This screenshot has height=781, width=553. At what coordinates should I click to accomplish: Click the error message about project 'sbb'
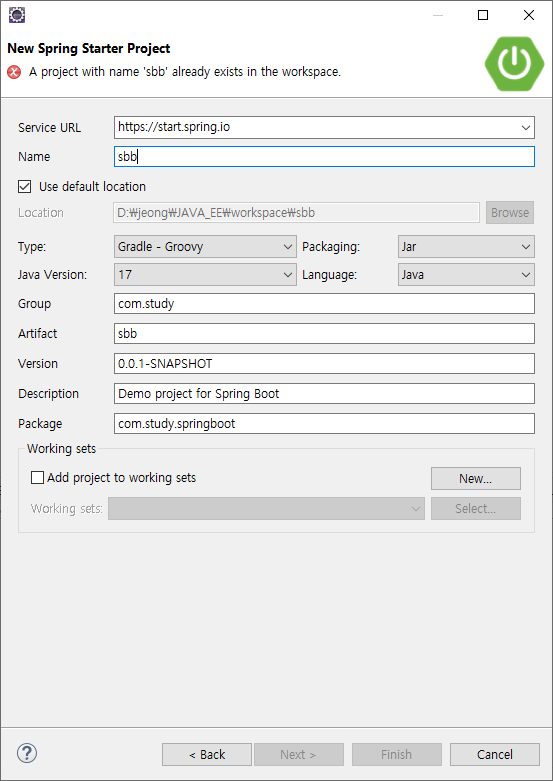coord(185,72)
